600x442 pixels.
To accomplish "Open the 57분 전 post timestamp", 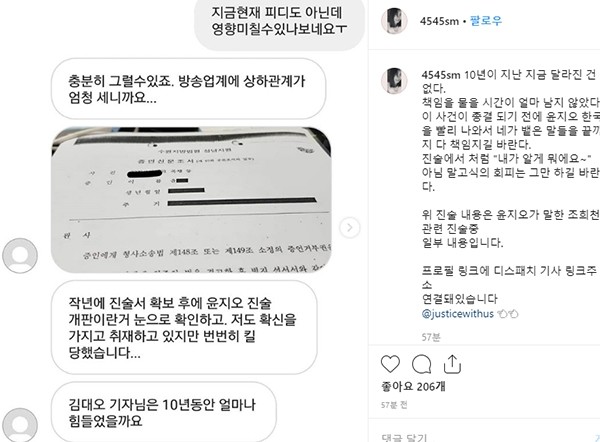I will tap(394, 405).
